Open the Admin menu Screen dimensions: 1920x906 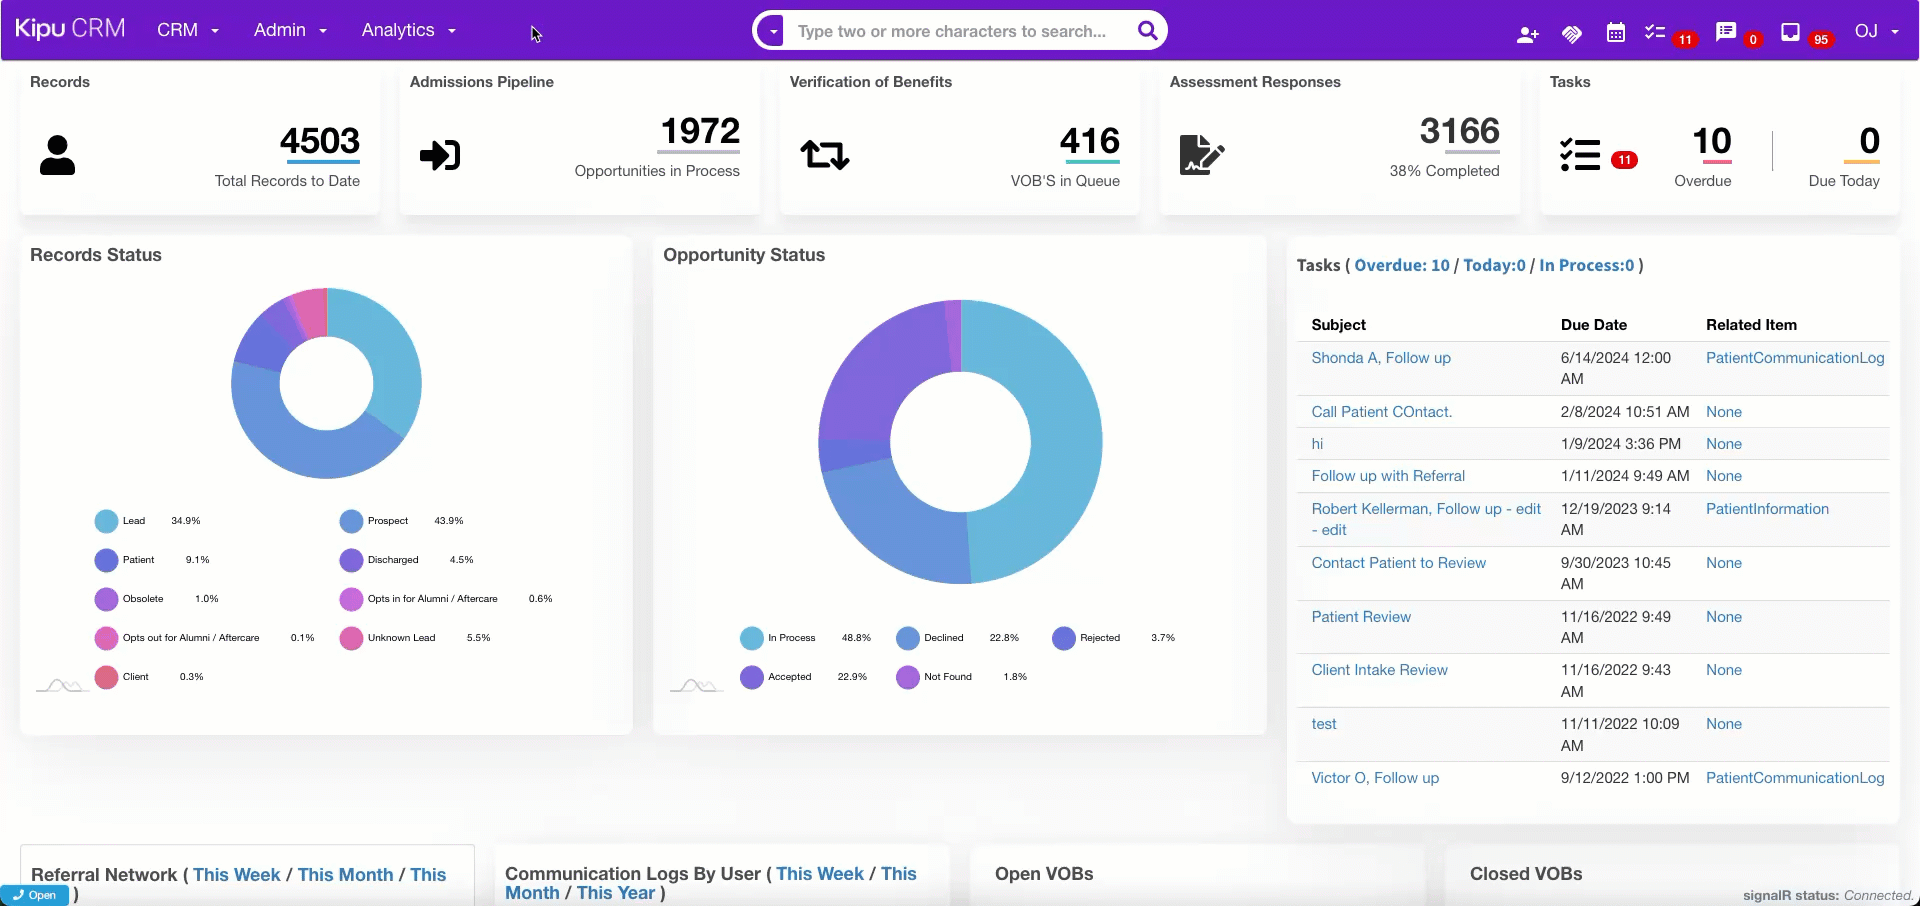pos(290,30)
